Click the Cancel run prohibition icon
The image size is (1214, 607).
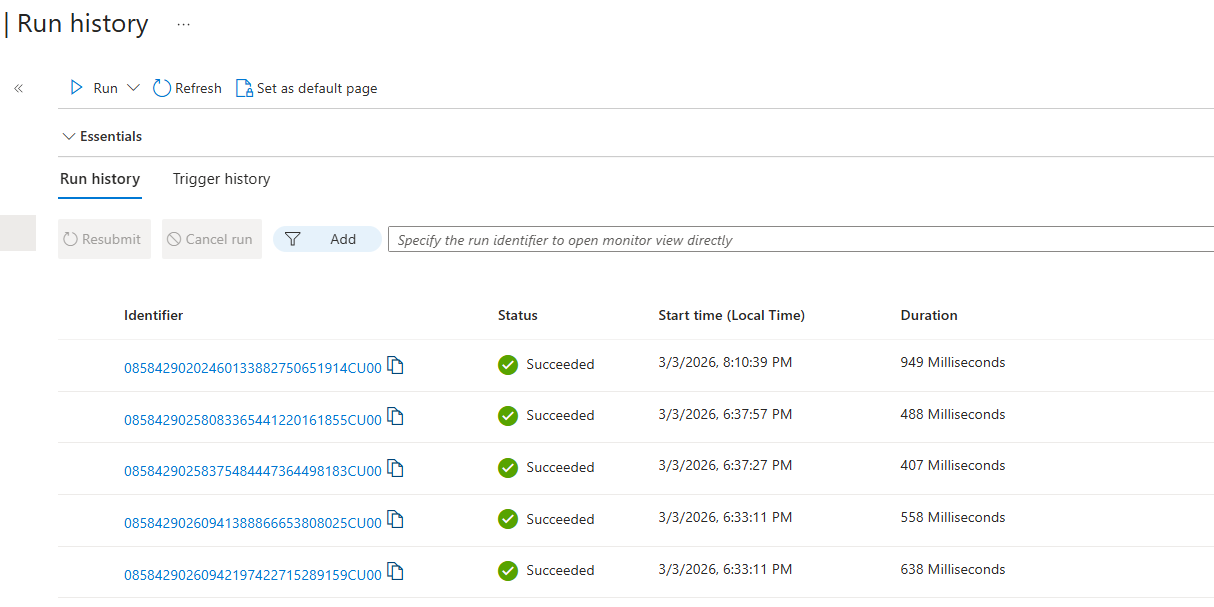tap(178, 239)
